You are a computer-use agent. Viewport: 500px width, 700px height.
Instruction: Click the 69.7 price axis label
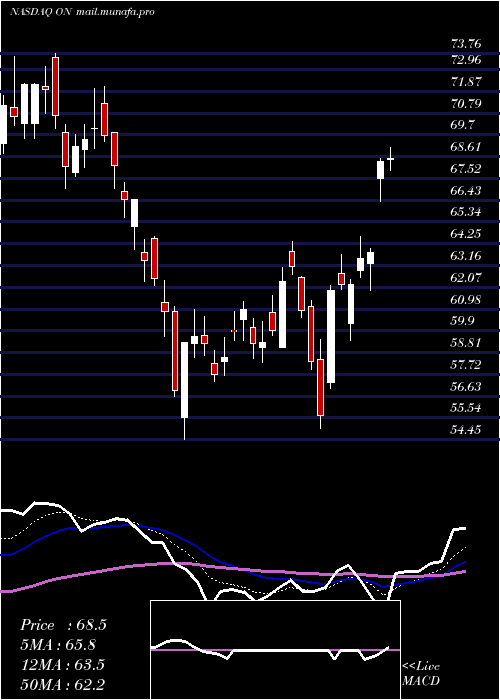(x=463, y=125)
